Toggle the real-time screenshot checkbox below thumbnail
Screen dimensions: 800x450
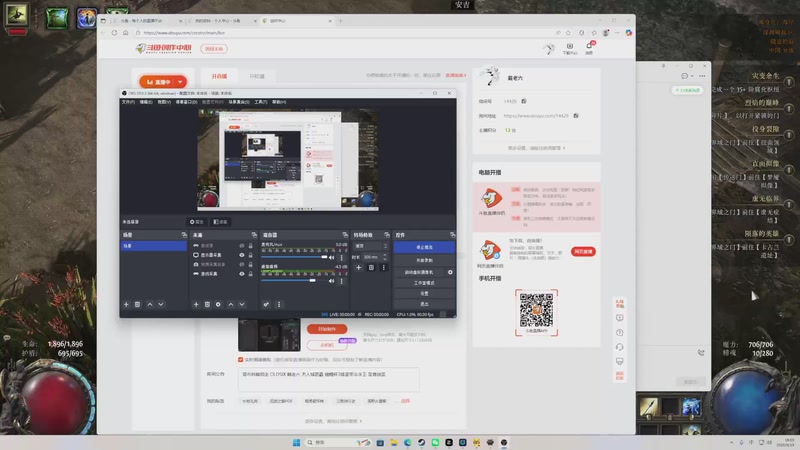pos(240,360)
